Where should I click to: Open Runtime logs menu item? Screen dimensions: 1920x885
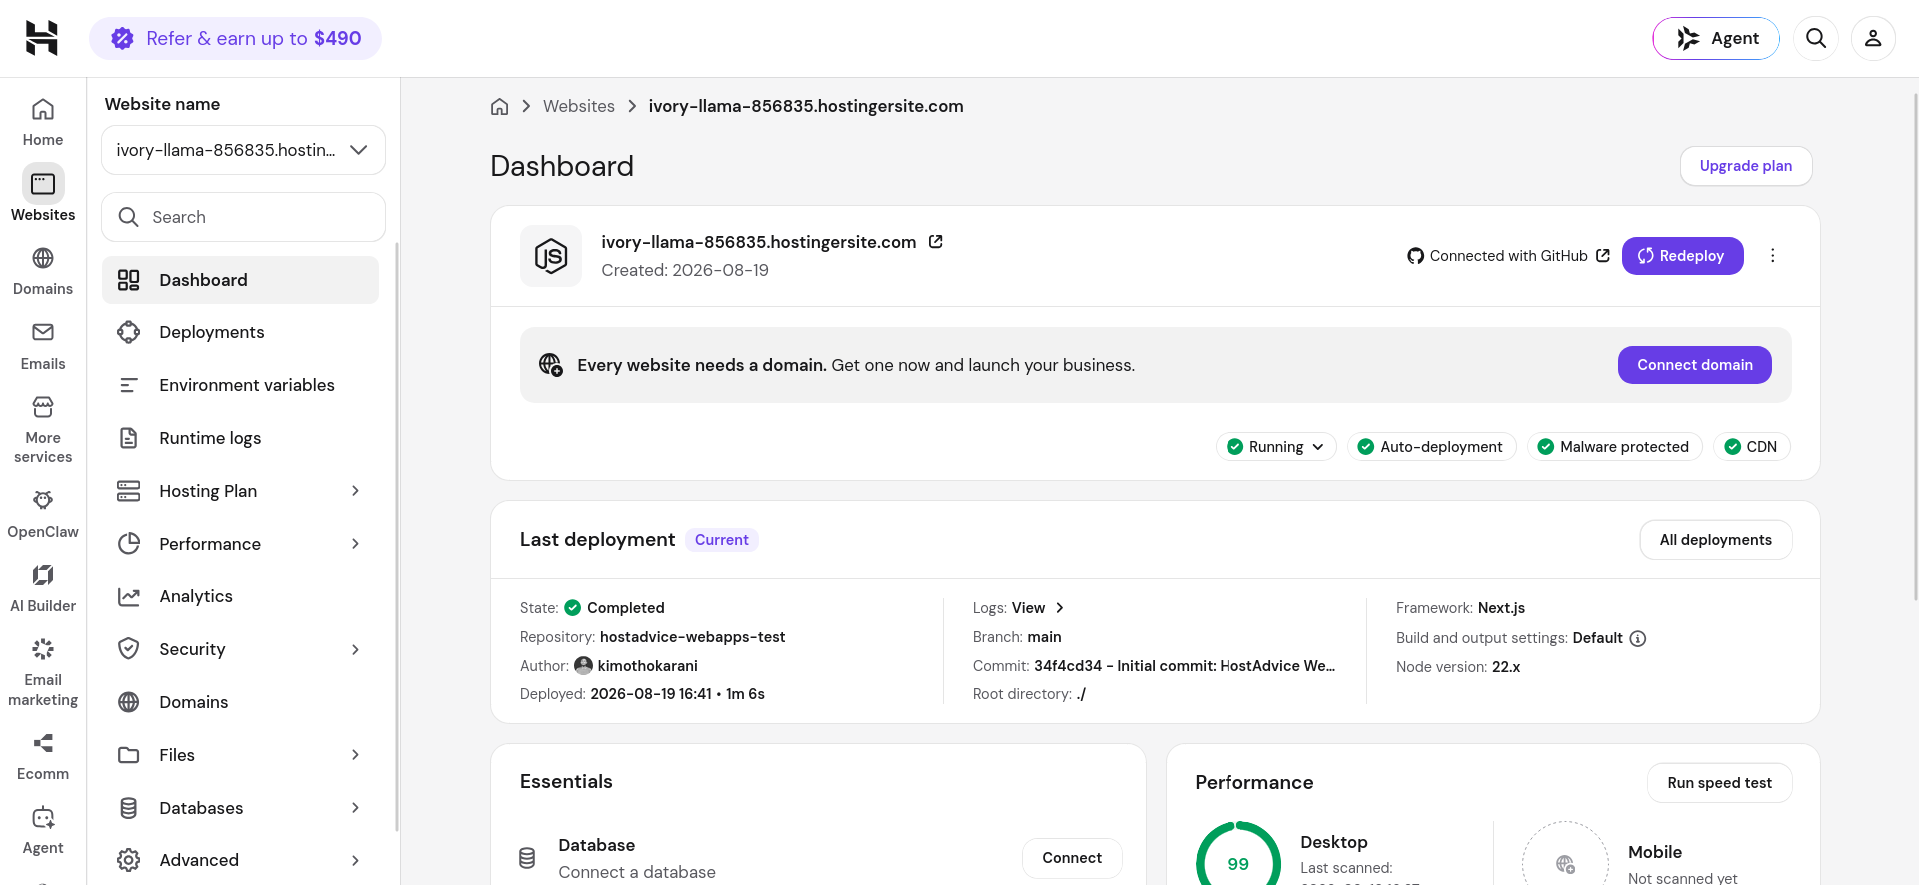point(240,438)
